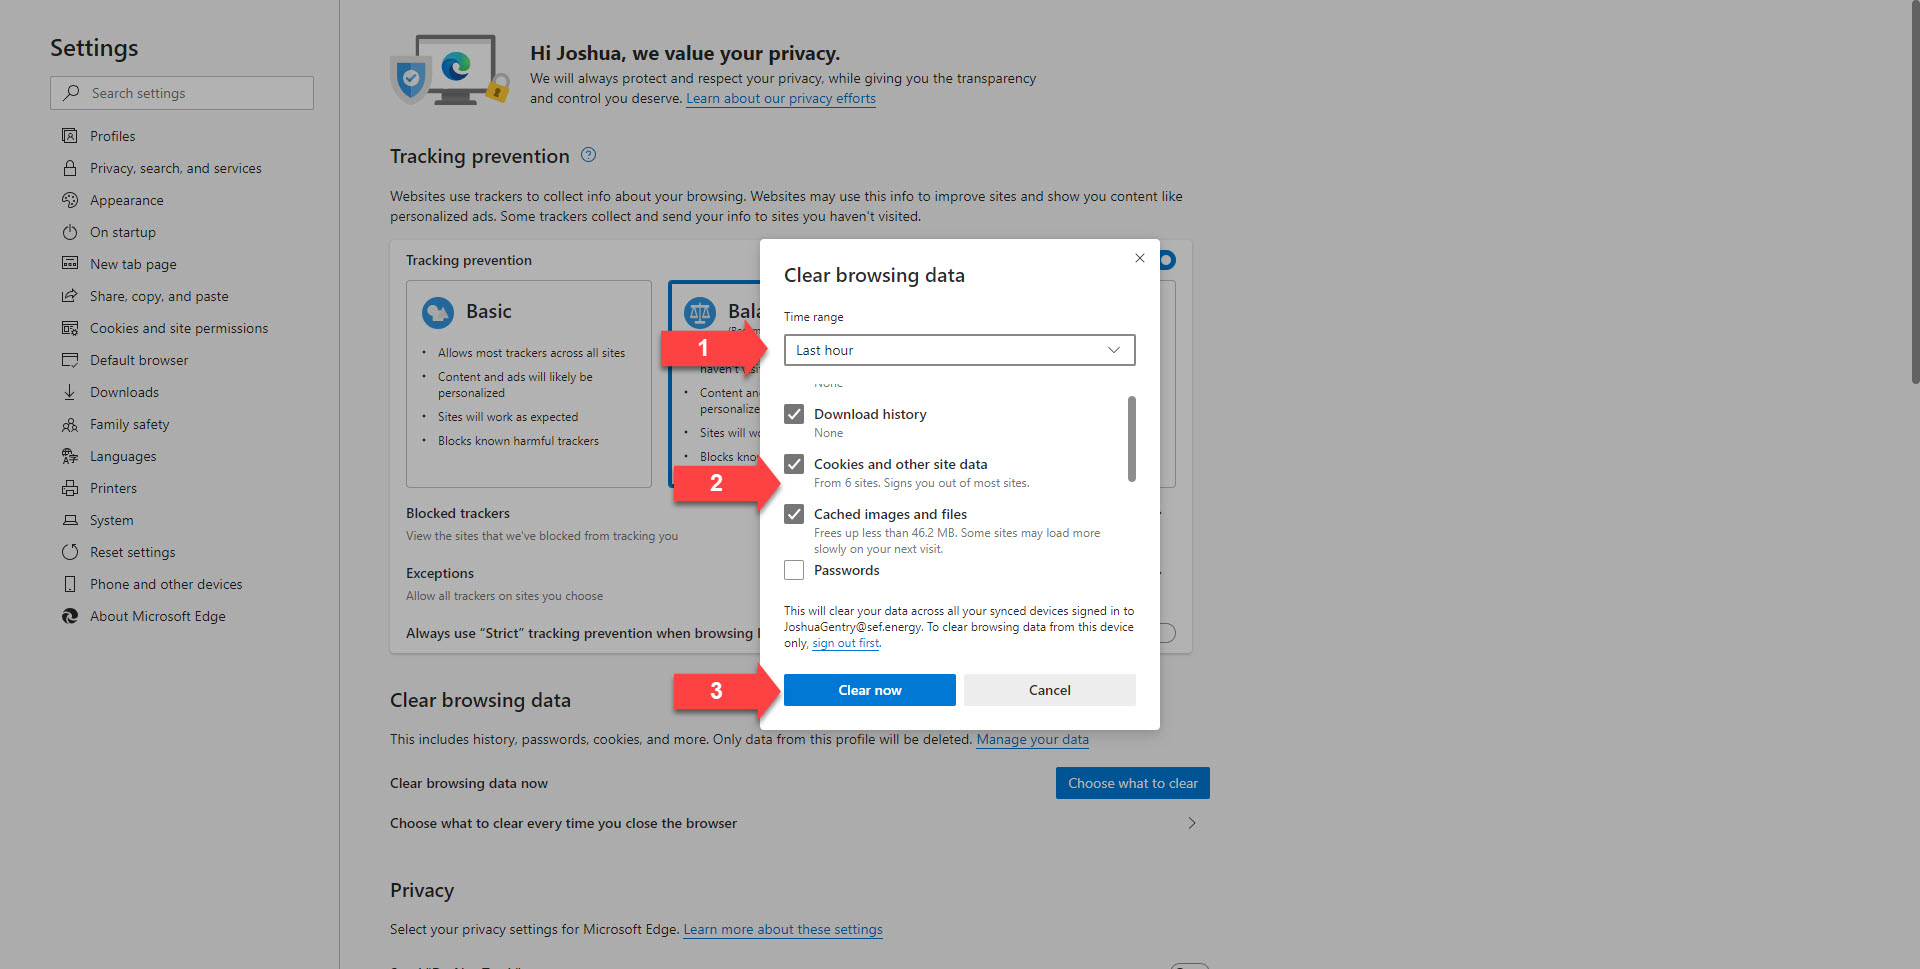Open Learn about our privacy efforts link
This screenshot has height=969, width=1920.
pyautogui.click(x=781, y=98)
